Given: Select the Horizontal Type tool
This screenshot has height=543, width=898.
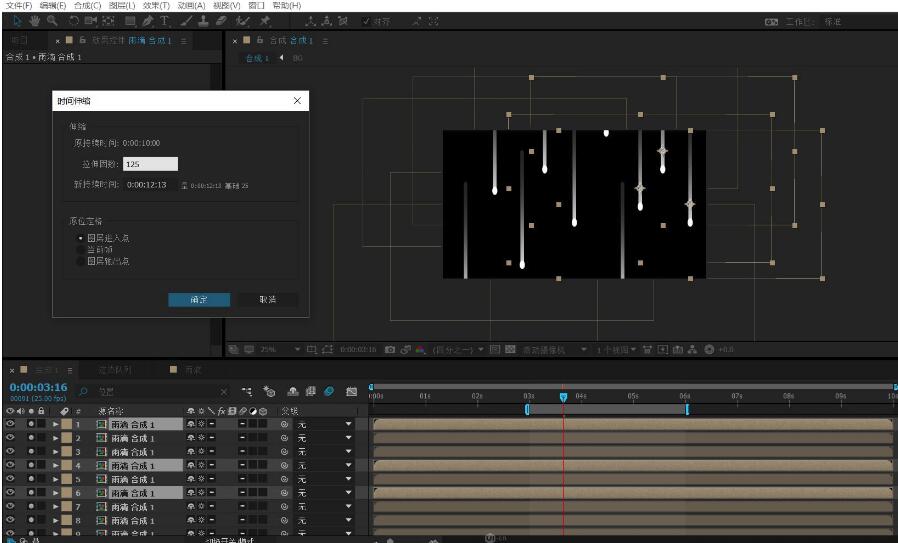Looking at the screenshot, I should [x=165, y=21].
